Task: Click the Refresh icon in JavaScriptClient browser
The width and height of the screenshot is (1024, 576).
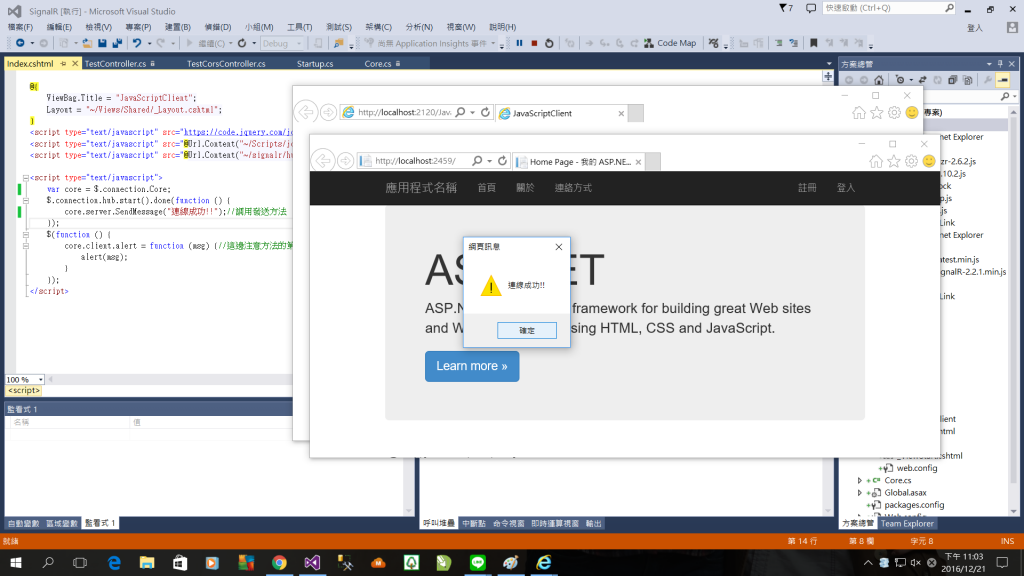Action: pyautogui.click(x=485, y=112)
